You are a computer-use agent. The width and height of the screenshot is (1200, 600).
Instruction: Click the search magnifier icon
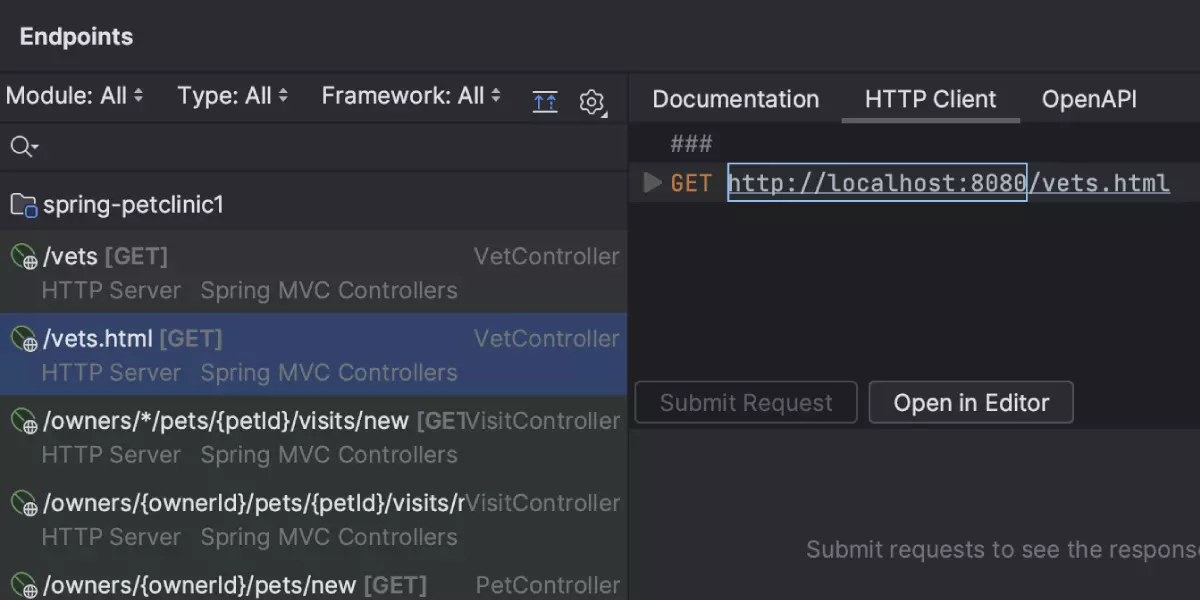click(22, 147)
